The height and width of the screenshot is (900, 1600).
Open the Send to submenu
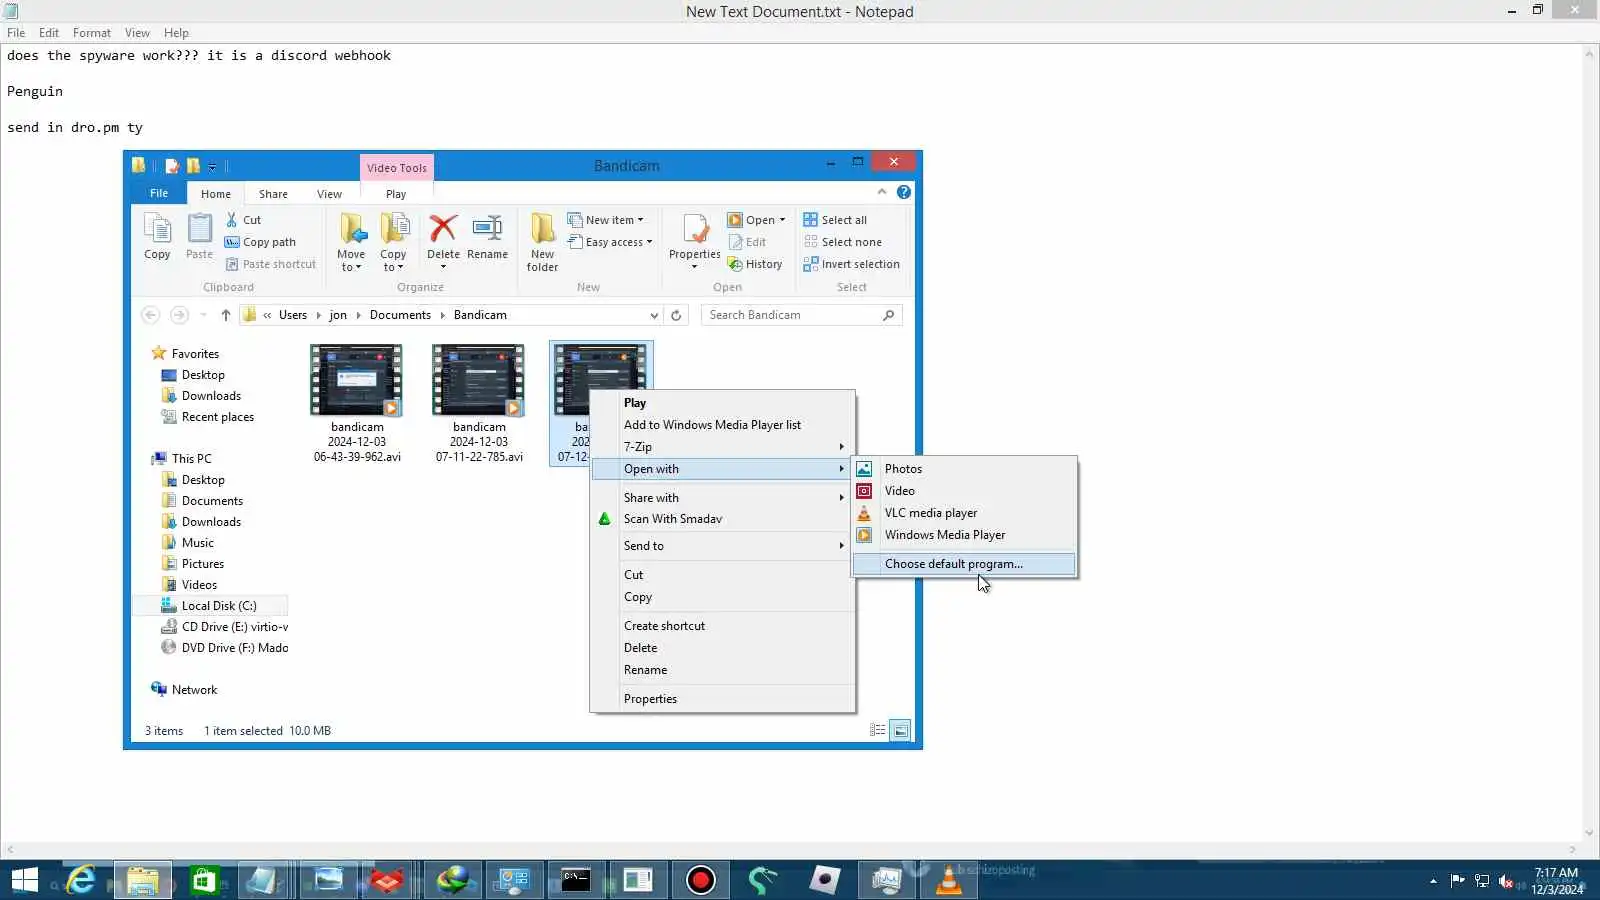tap(722, 546)
